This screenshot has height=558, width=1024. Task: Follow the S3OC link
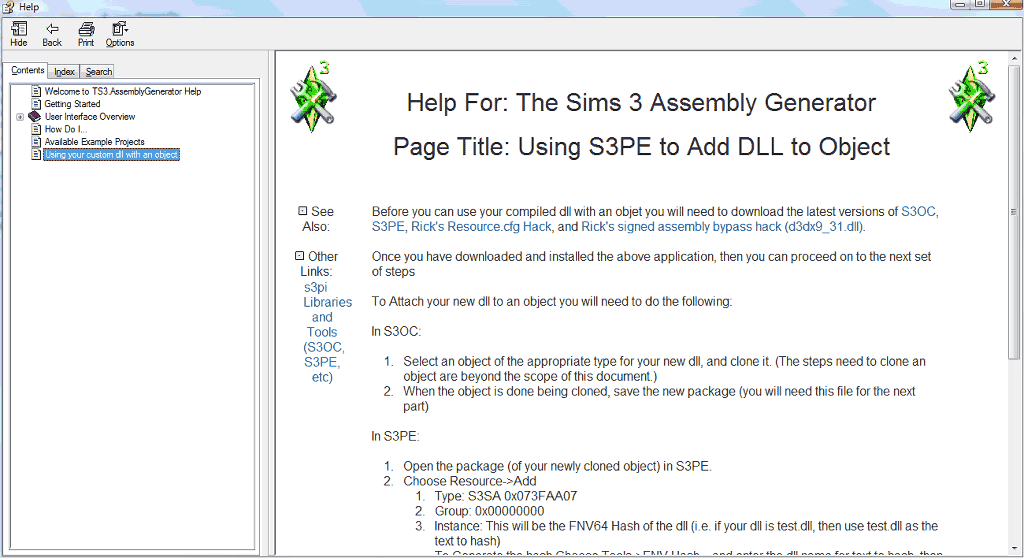point(918,212)
